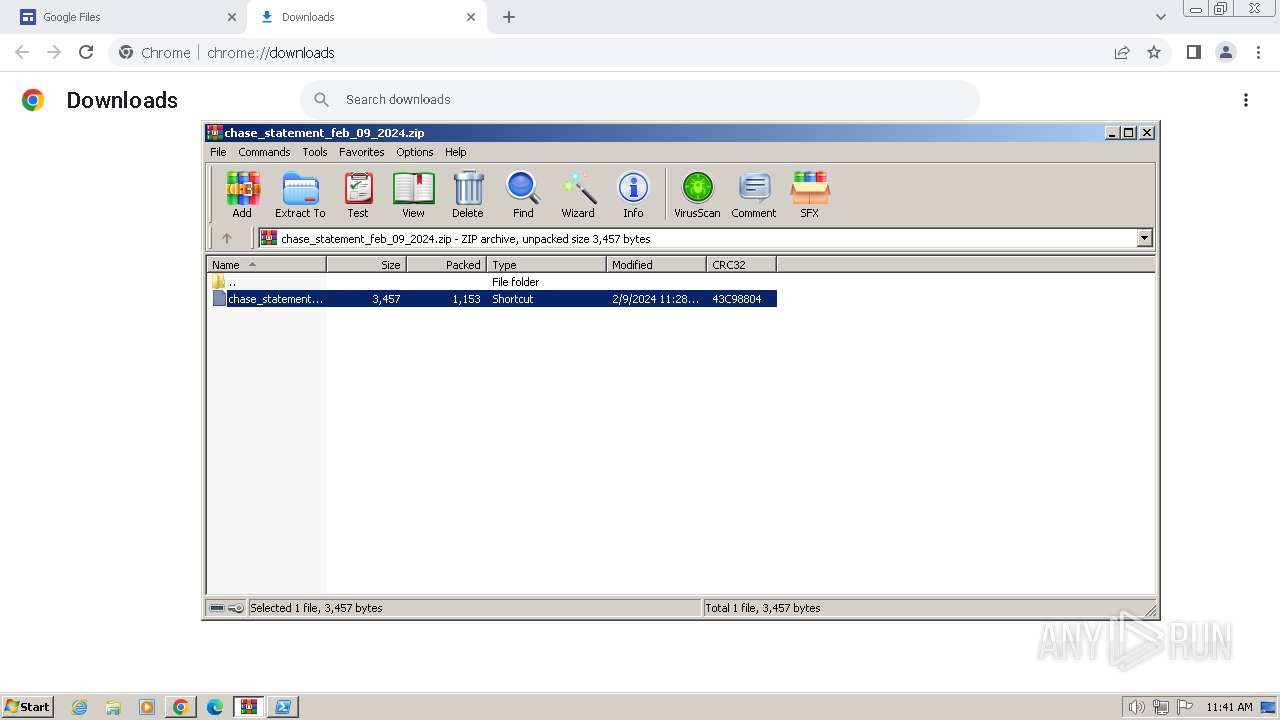Sort files by CRC32 column header
The width and height of the screenshot is (1280, 720).
(x=741, y=265)
